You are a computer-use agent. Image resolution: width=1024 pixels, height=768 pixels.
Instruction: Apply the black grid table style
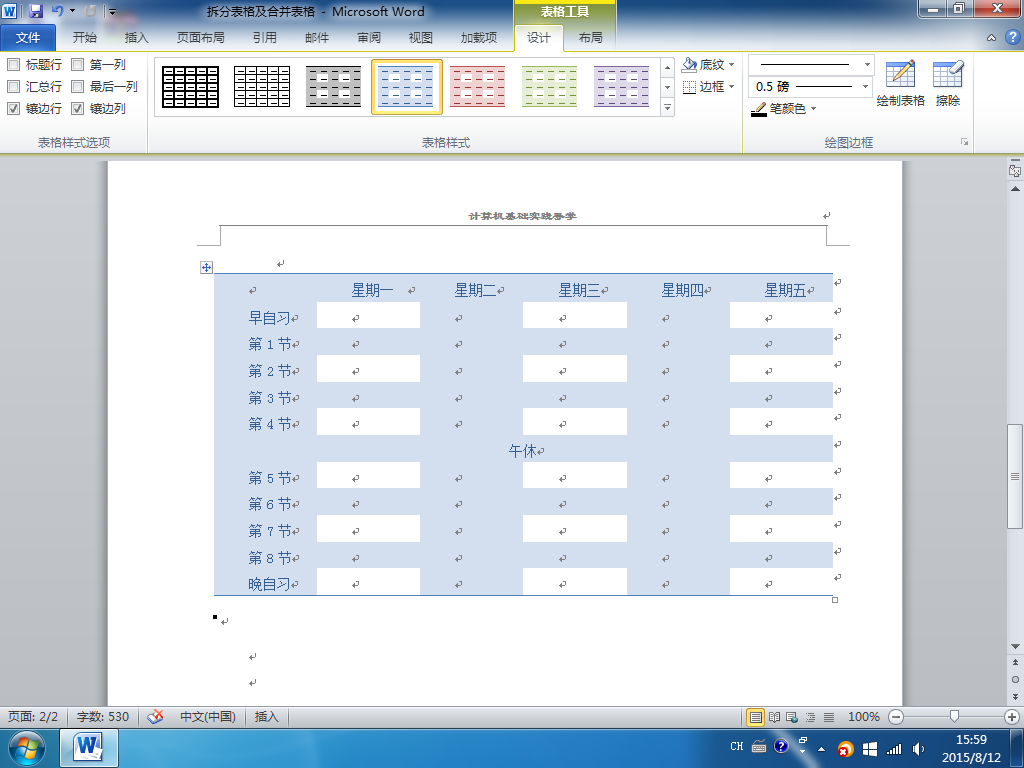(x=190, y=87)
